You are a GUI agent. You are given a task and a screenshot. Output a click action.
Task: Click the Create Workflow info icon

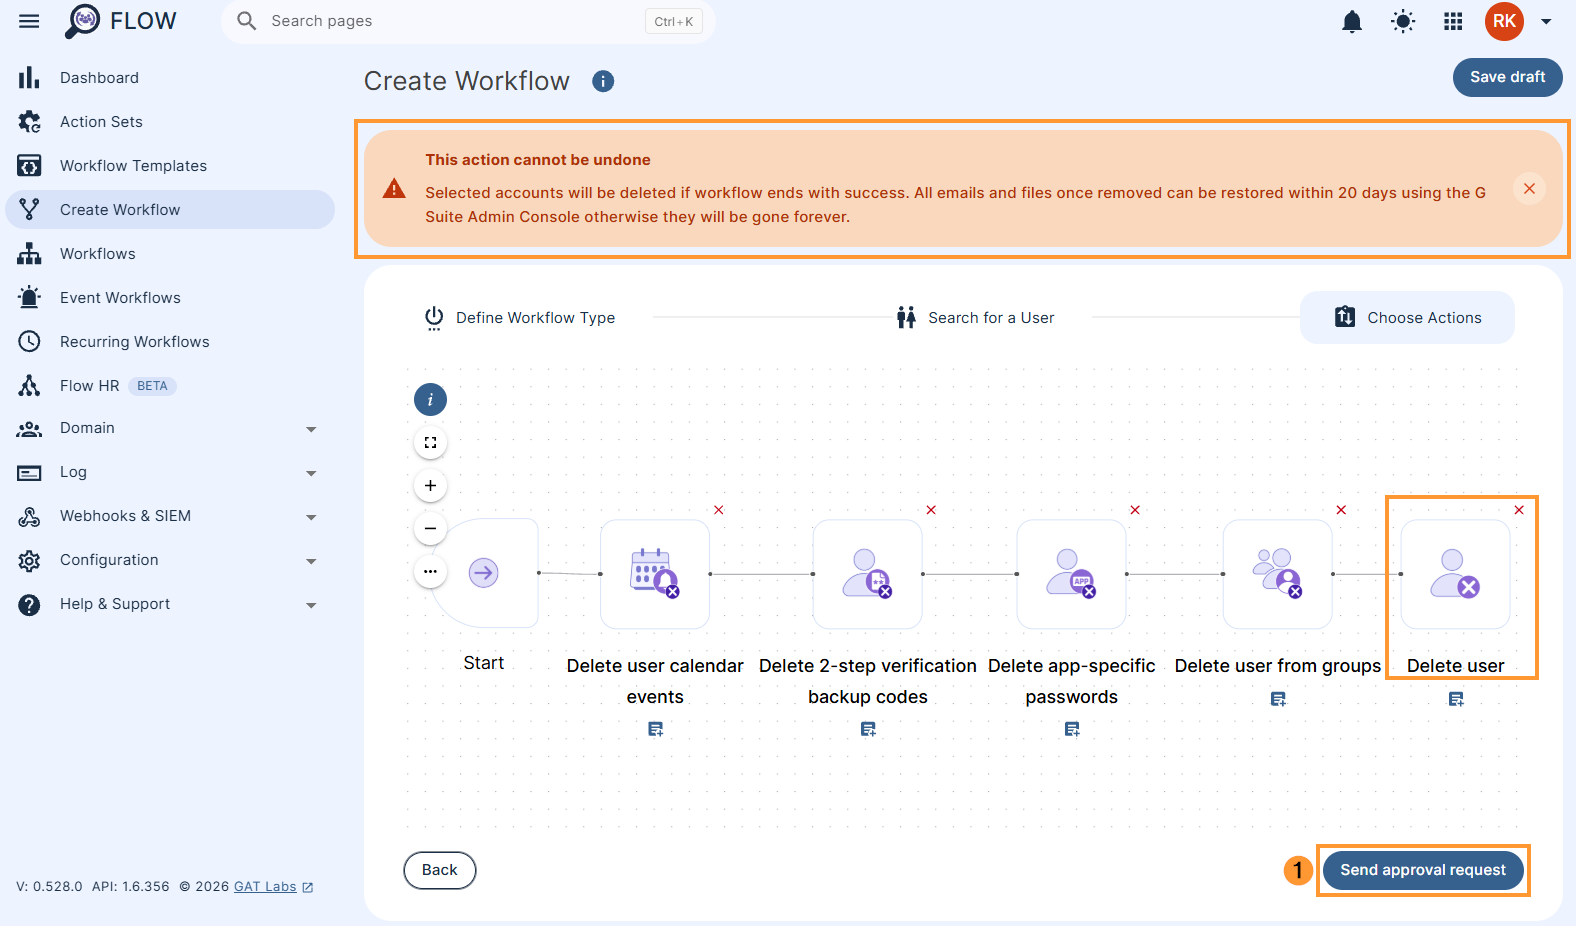pyautogui.click(x=603, y=81)
